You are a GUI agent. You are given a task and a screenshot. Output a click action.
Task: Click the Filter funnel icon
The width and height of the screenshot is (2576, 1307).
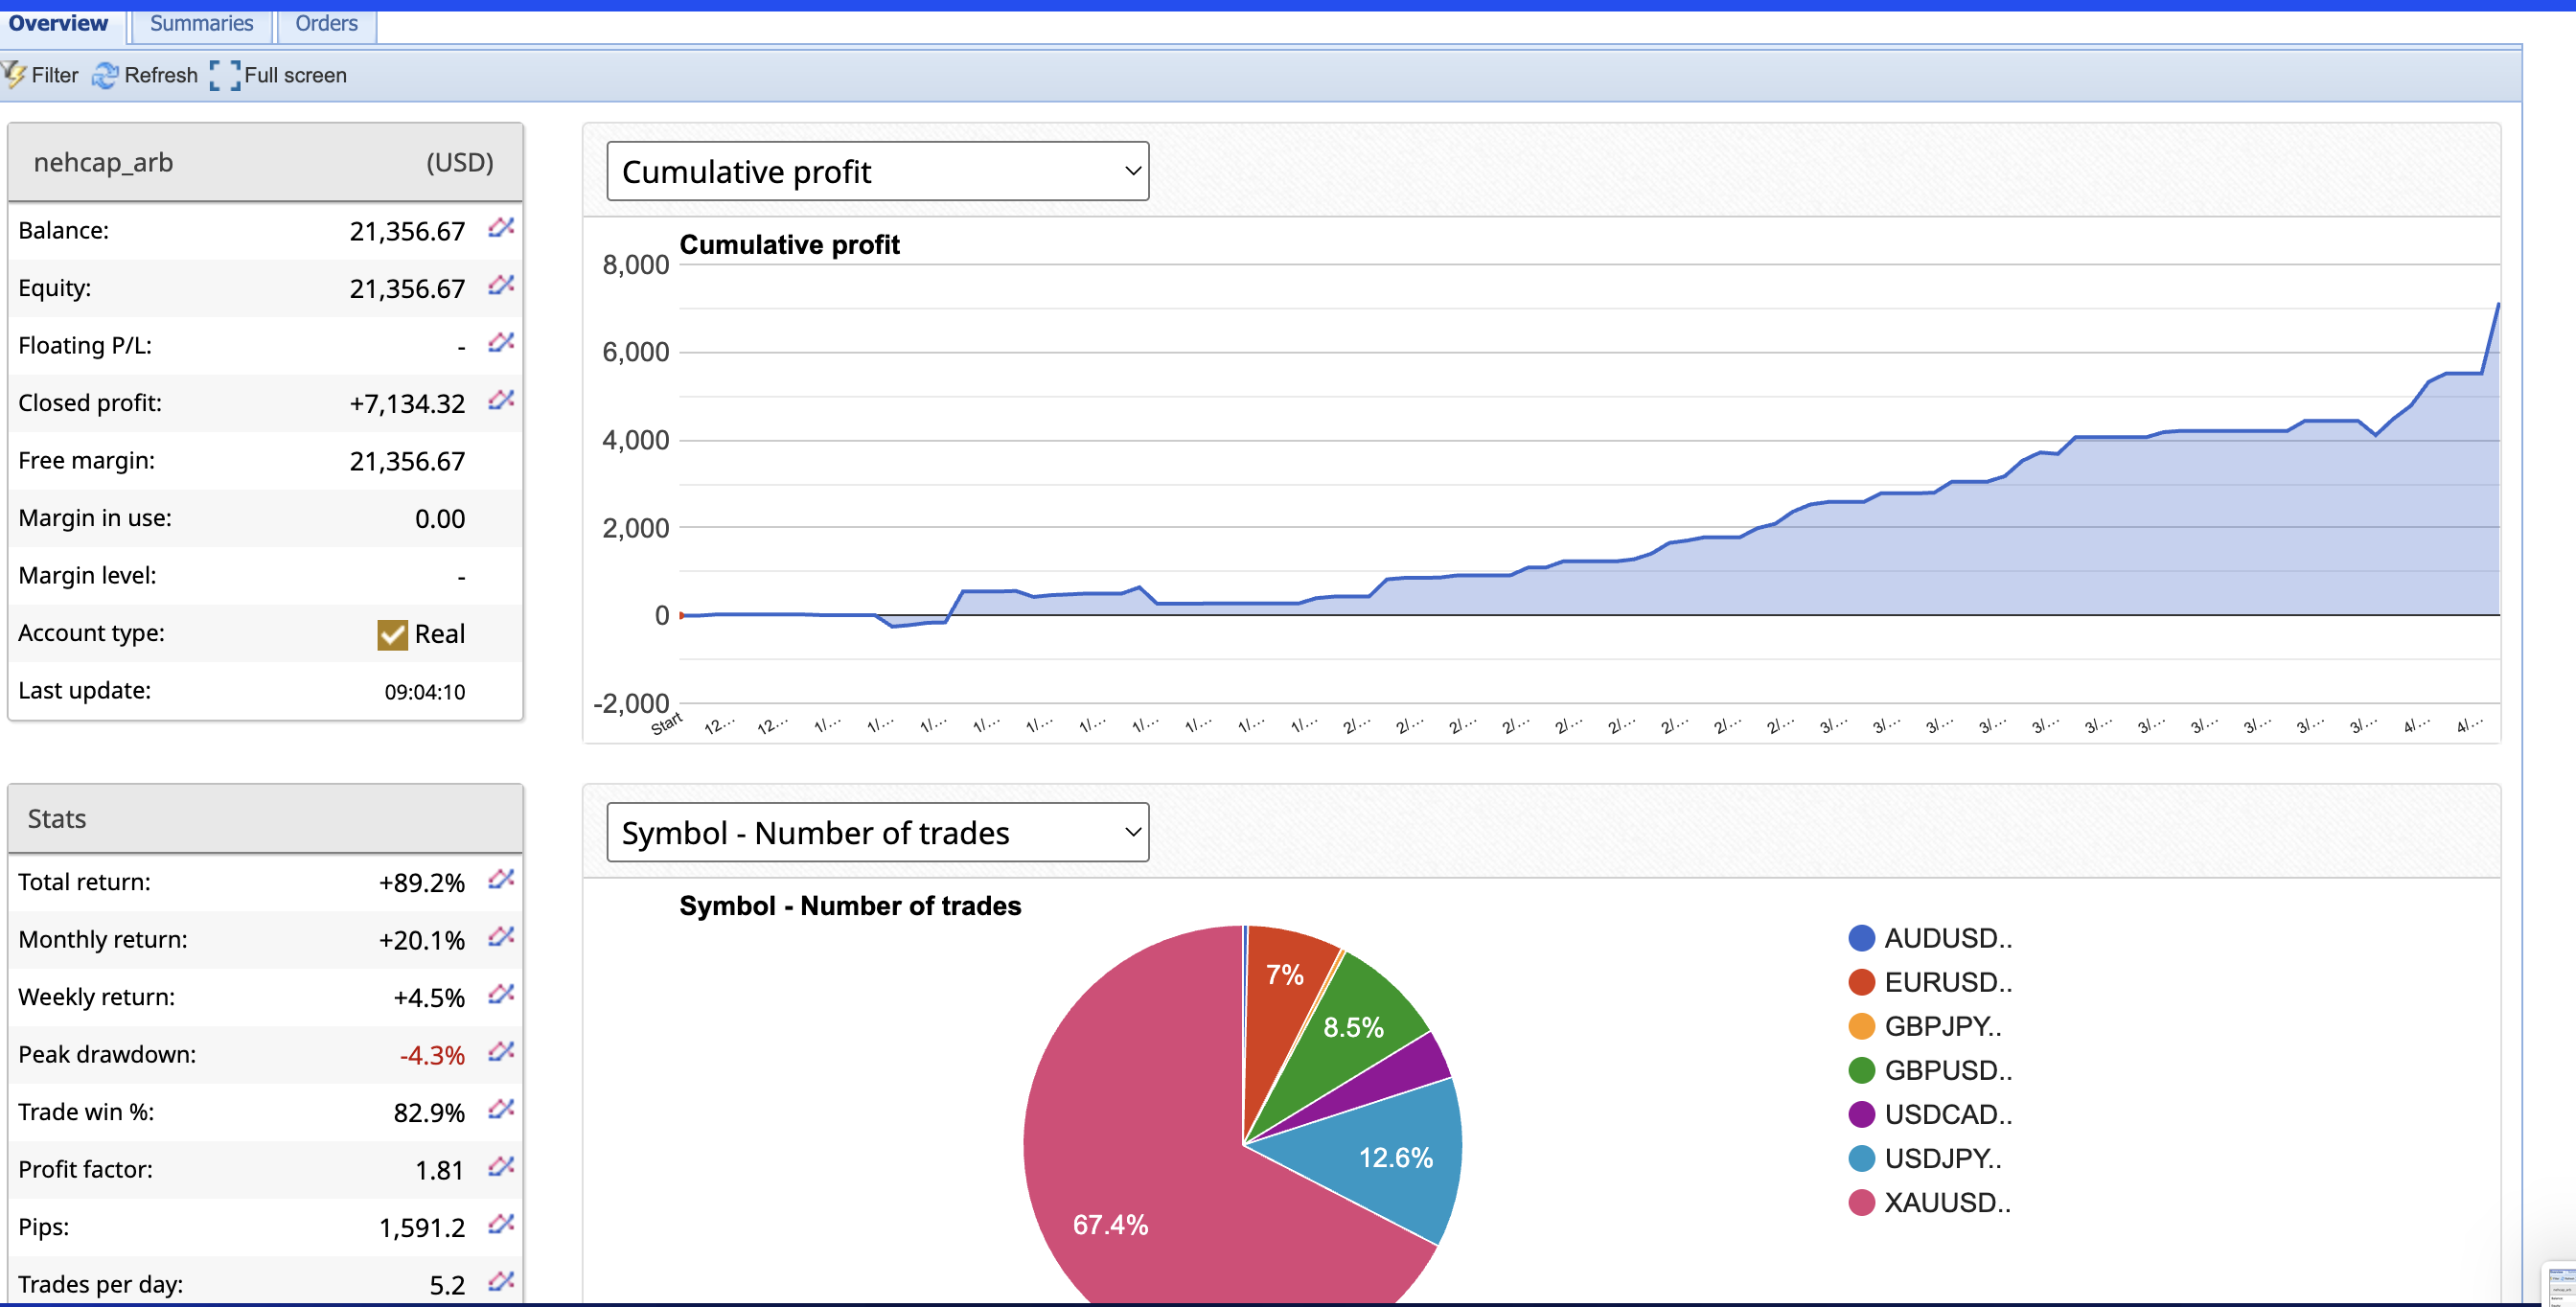pyautogui.click(x=14, y=75)
